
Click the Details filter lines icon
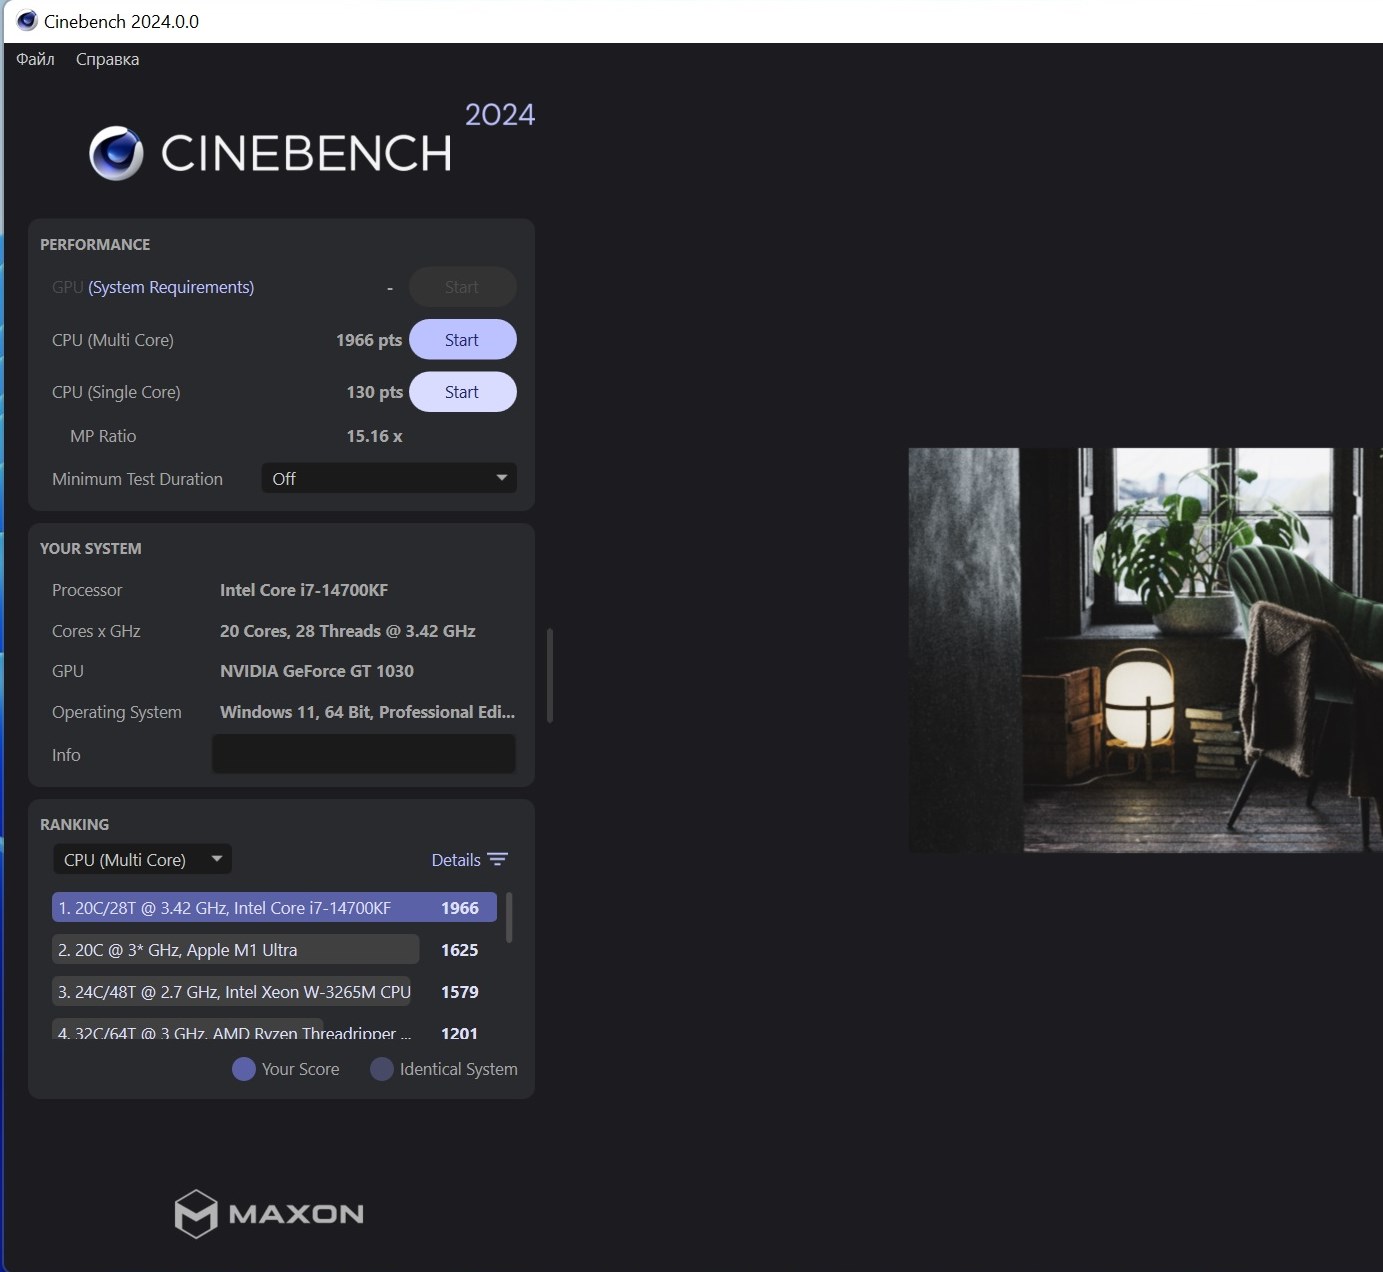point(497,860)
